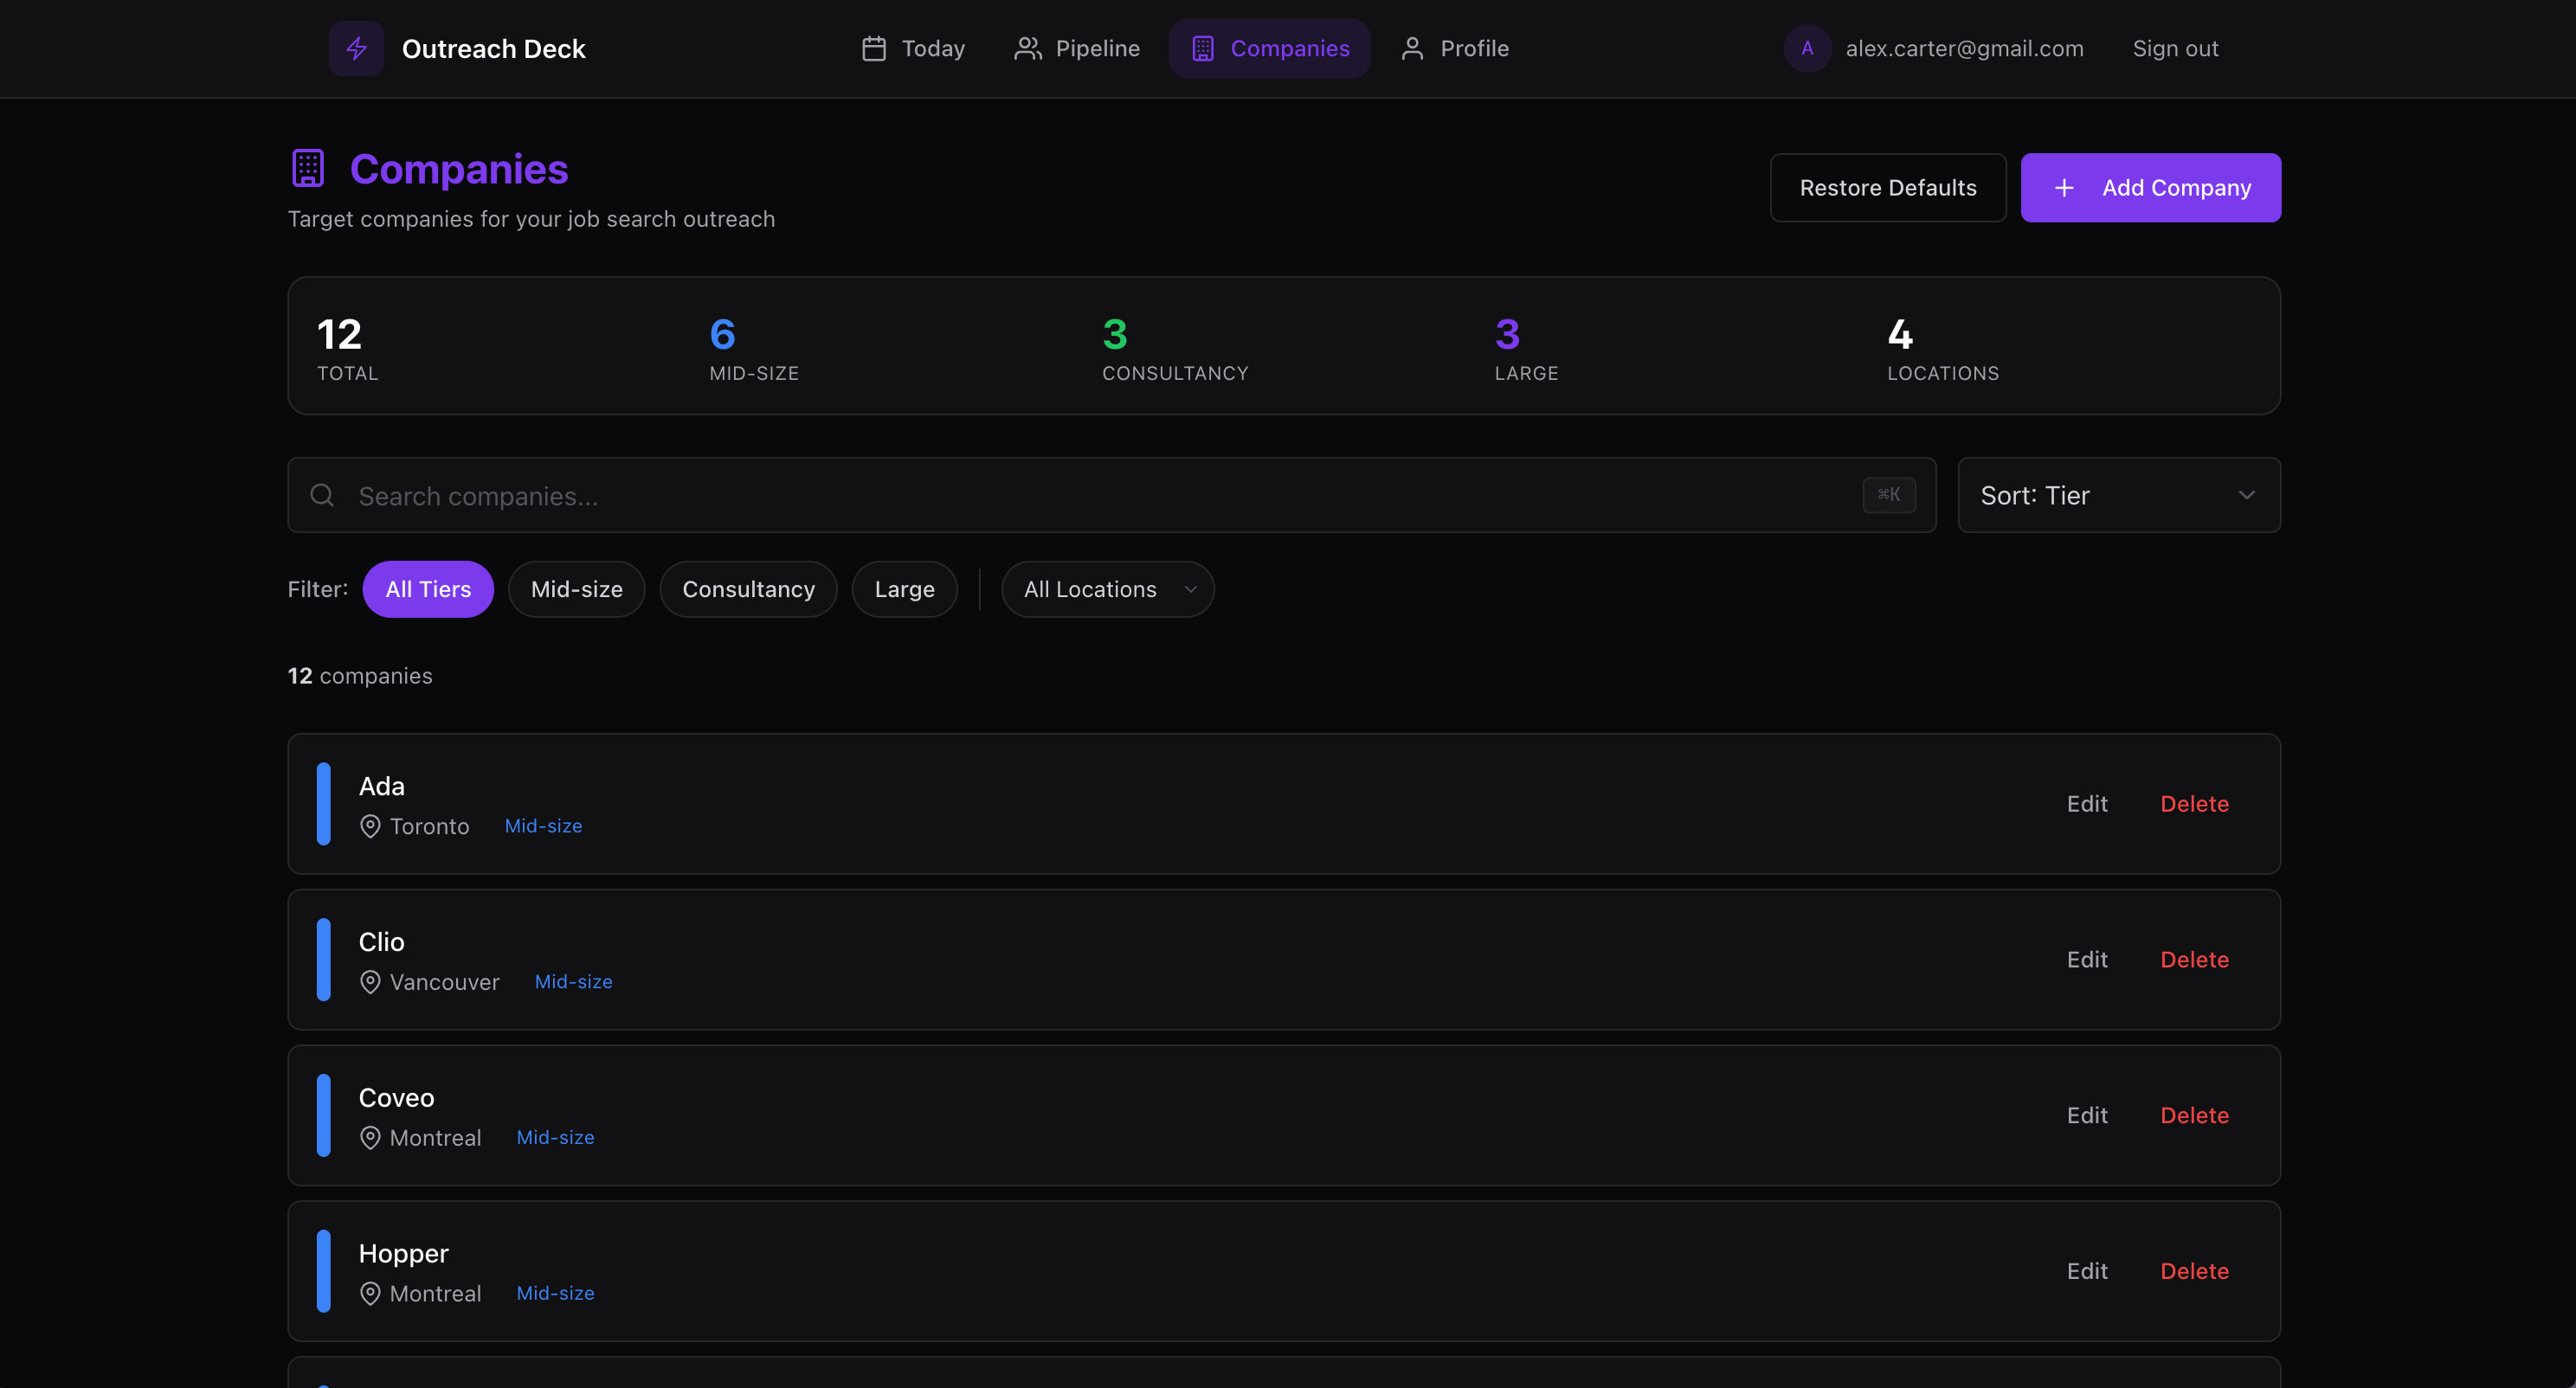
Task: Open the All Locations dropdown
Action: pyautogui.click(x=1108, y=589)
